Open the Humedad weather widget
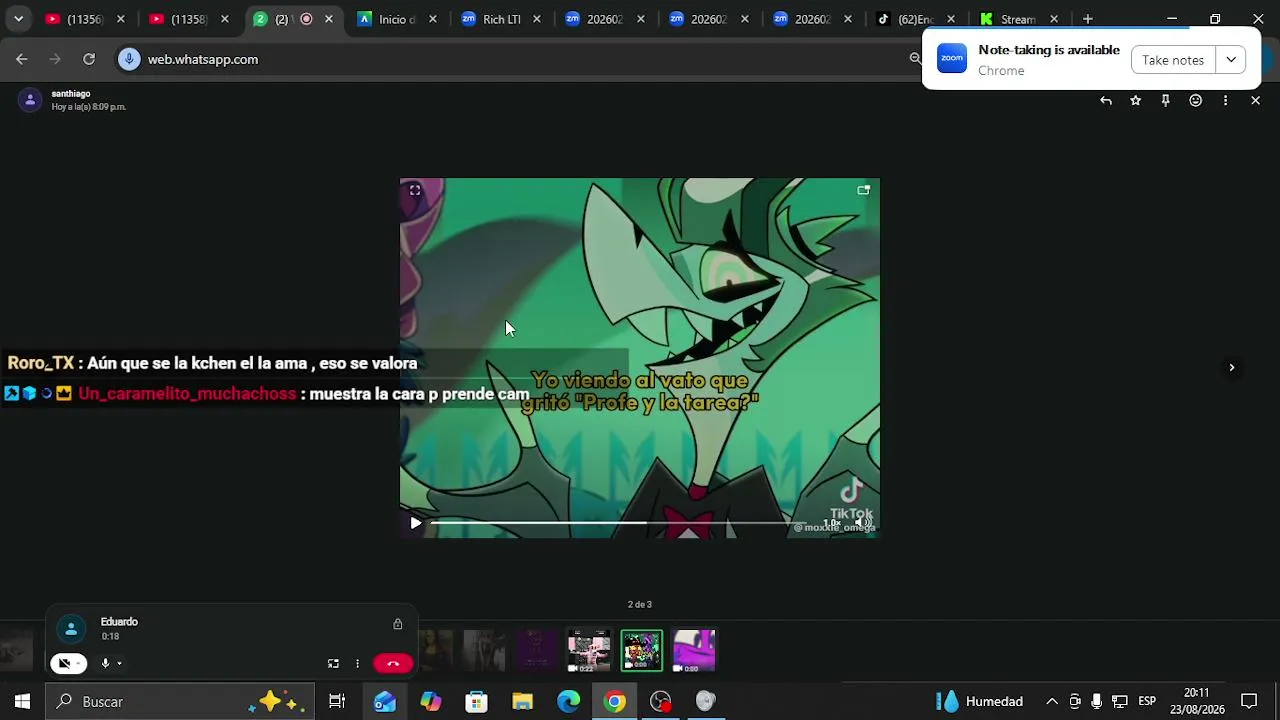Image resolution: width=1280 pixels, height=720 pixels. click(x=980, y=702)
